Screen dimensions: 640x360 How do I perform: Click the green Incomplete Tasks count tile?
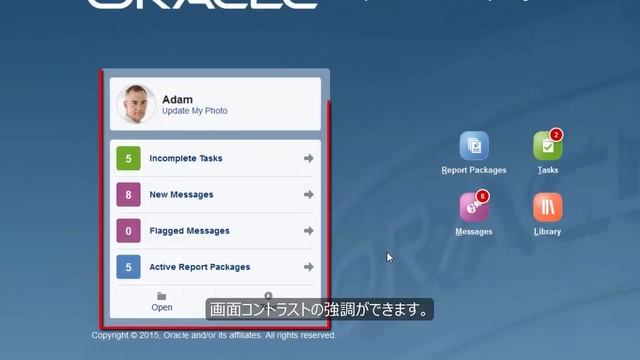pyautogui.click(x=128, y=158)
